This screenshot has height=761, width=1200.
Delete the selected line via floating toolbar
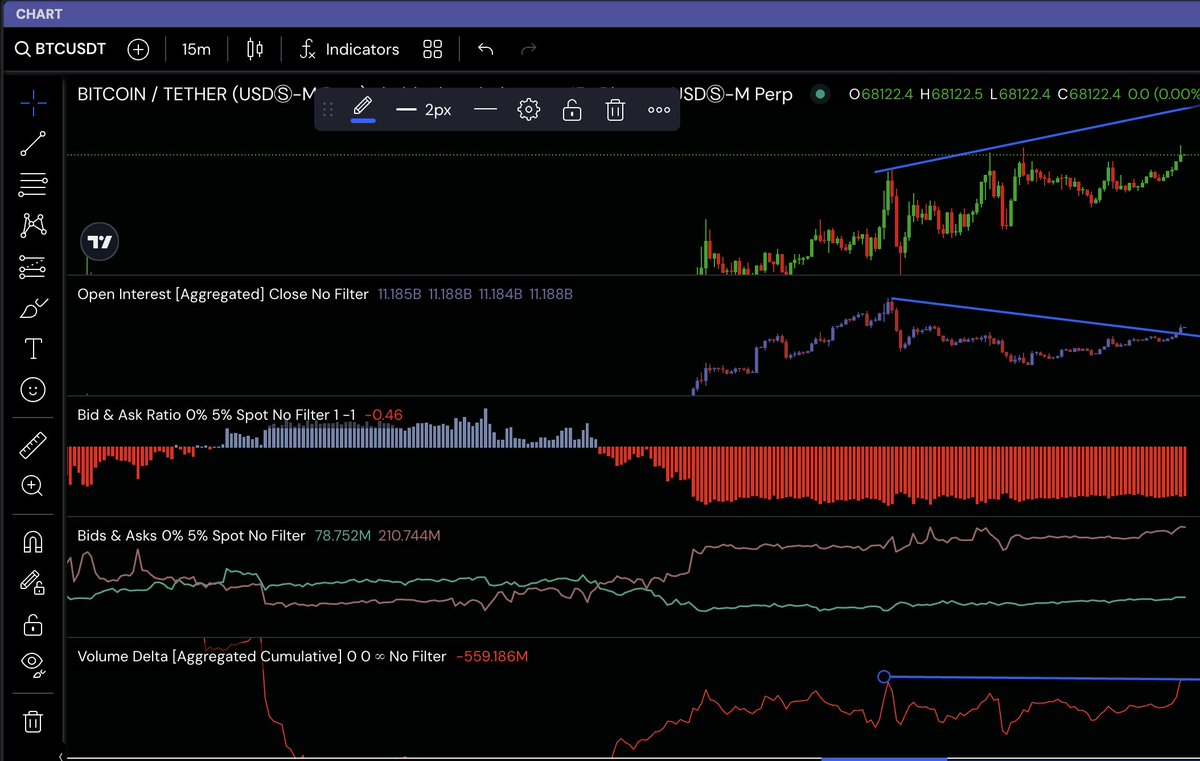pos(615,110)
